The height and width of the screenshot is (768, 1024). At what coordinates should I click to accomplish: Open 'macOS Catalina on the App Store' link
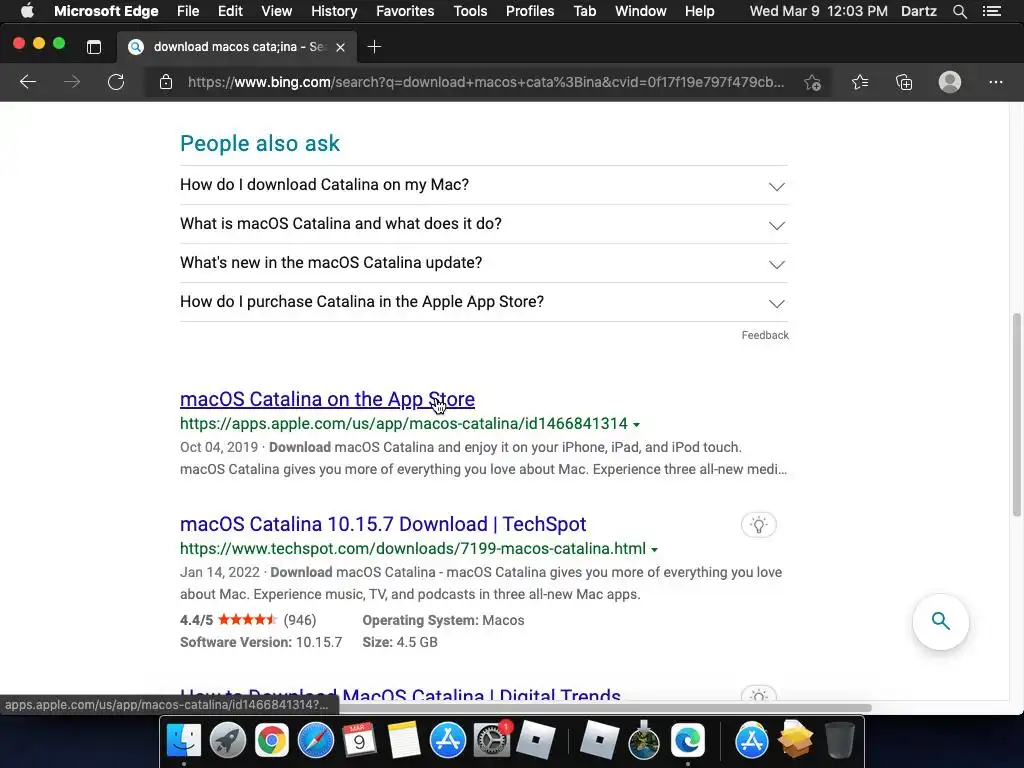pyautogui.click(x=327, y=399)
